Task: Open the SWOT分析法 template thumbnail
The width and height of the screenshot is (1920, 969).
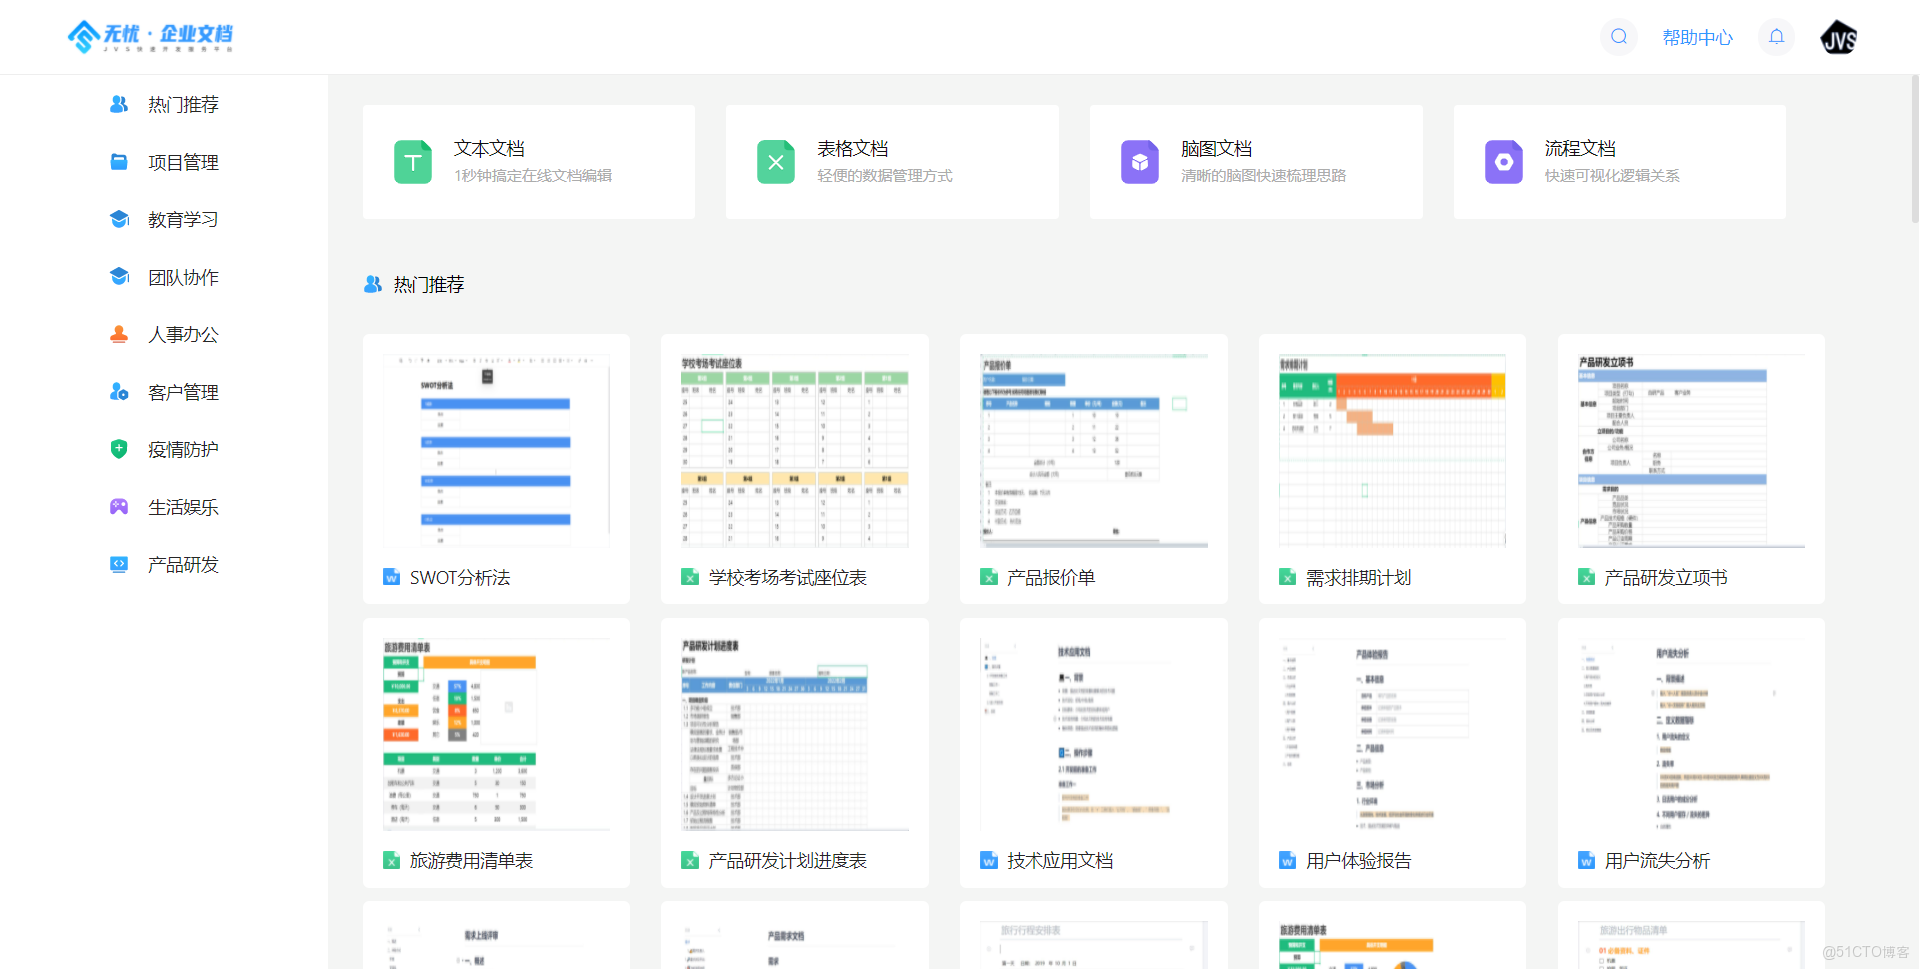Action: pyautogui.click(x=496, y=450)
